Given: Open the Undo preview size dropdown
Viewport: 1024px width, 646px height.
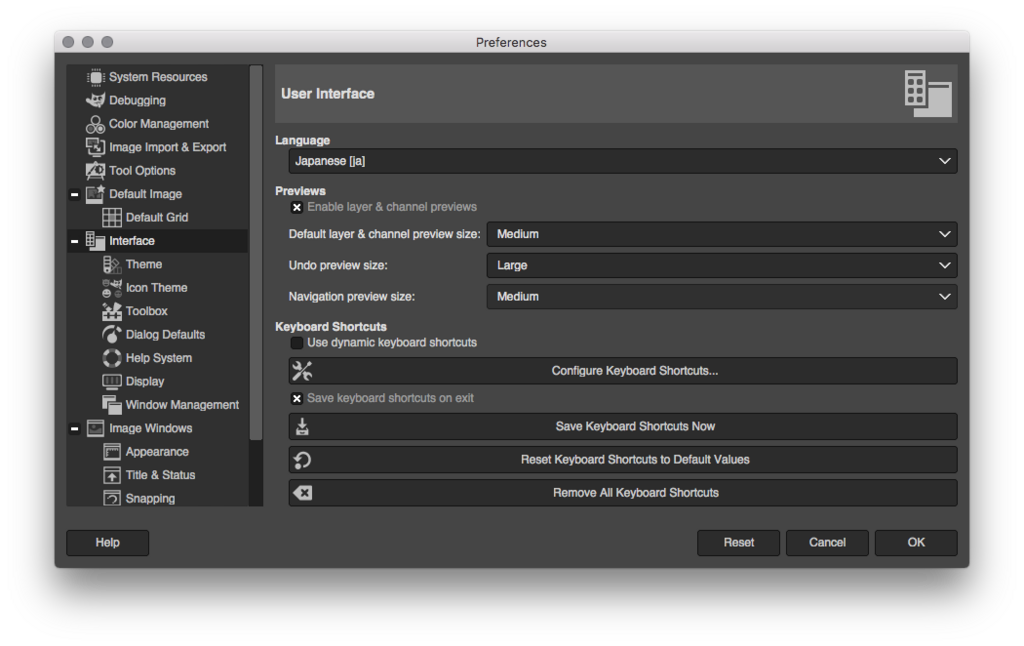Looking at the screenshot, I should coord(722,266).
